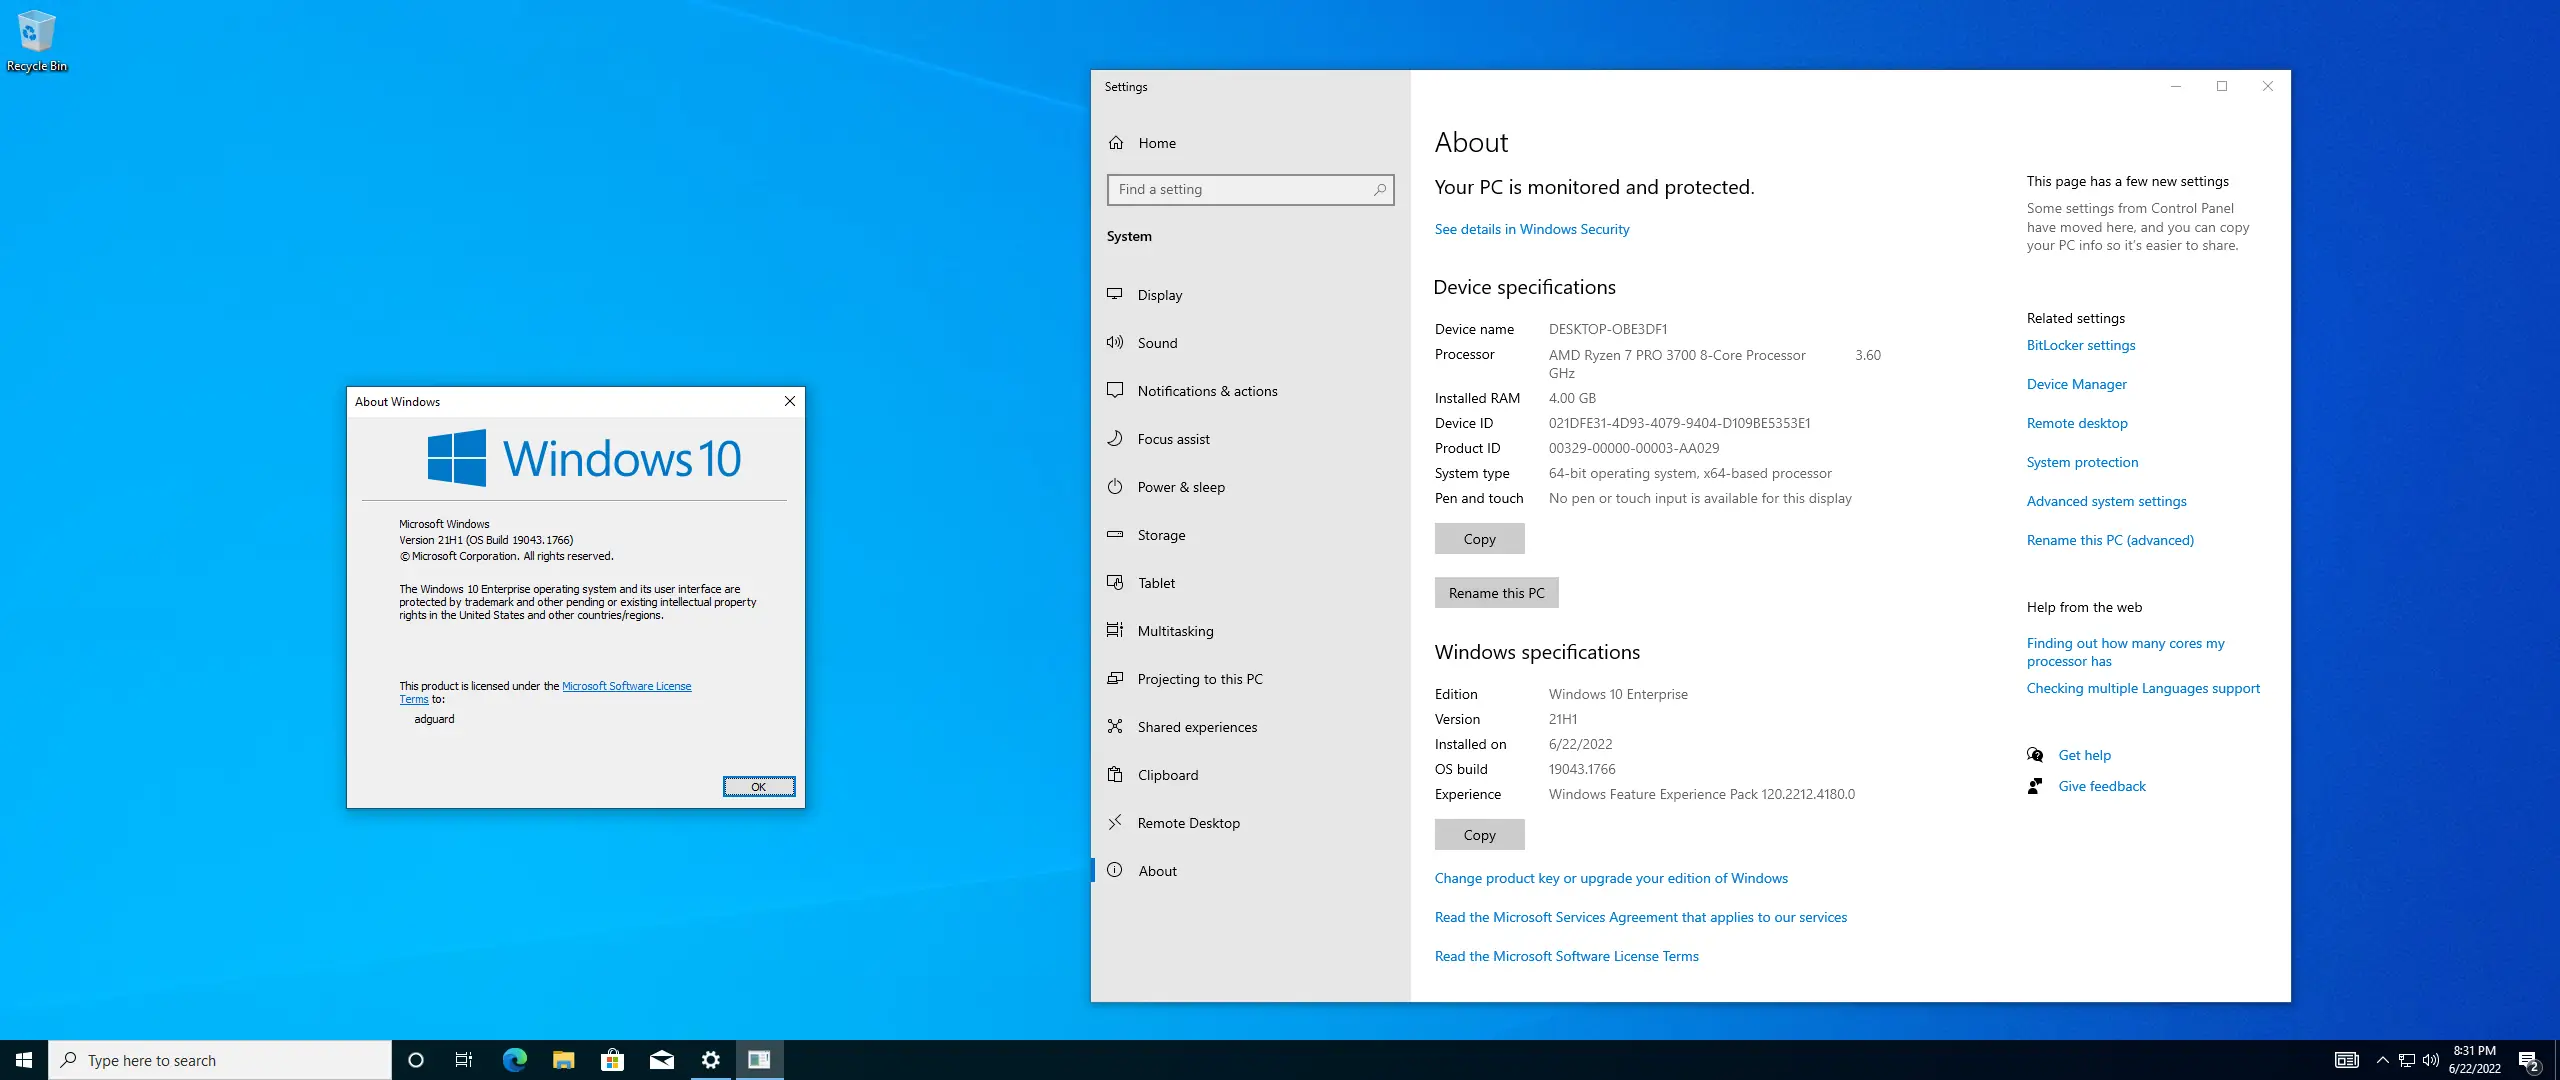Open the Microsoft Software License Terms link in the dialog
This screenshot has height=1080, width=2560.
pos(626,686)
